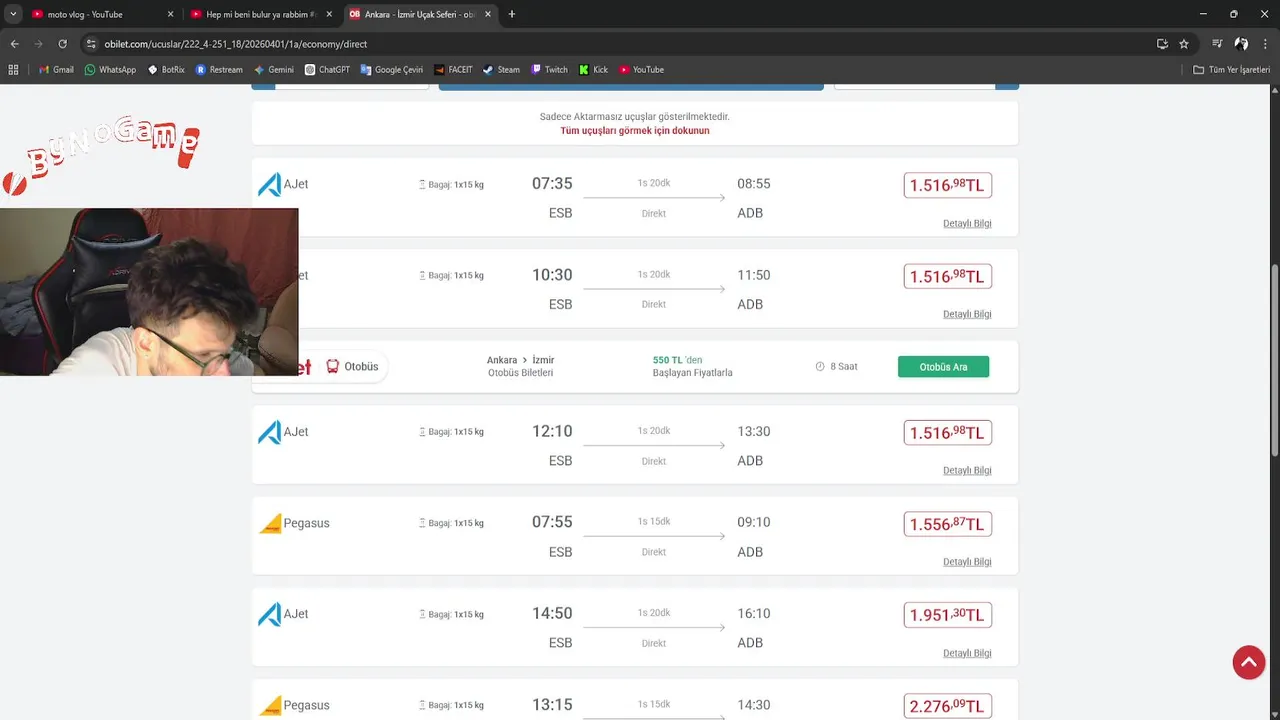Image resolution: width=1280 pixels, height=720 pixels.
Task: Select the 1.951,30 TL AJet price
Action: pos(947,615)
